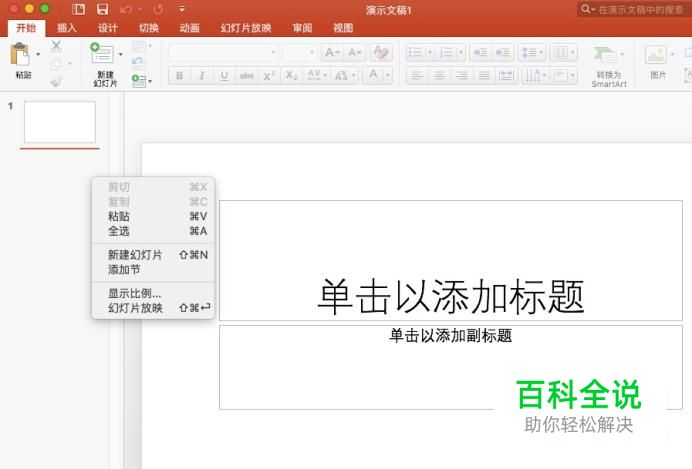
Task: Open the New Slide layout dropdown arrow
Action: point(120,54)
